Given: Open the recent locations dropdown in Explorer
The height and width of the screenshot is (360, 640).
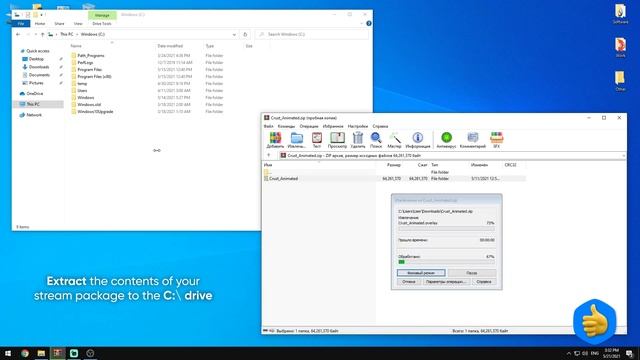Looking at the screenshot, I should point(35,34).
